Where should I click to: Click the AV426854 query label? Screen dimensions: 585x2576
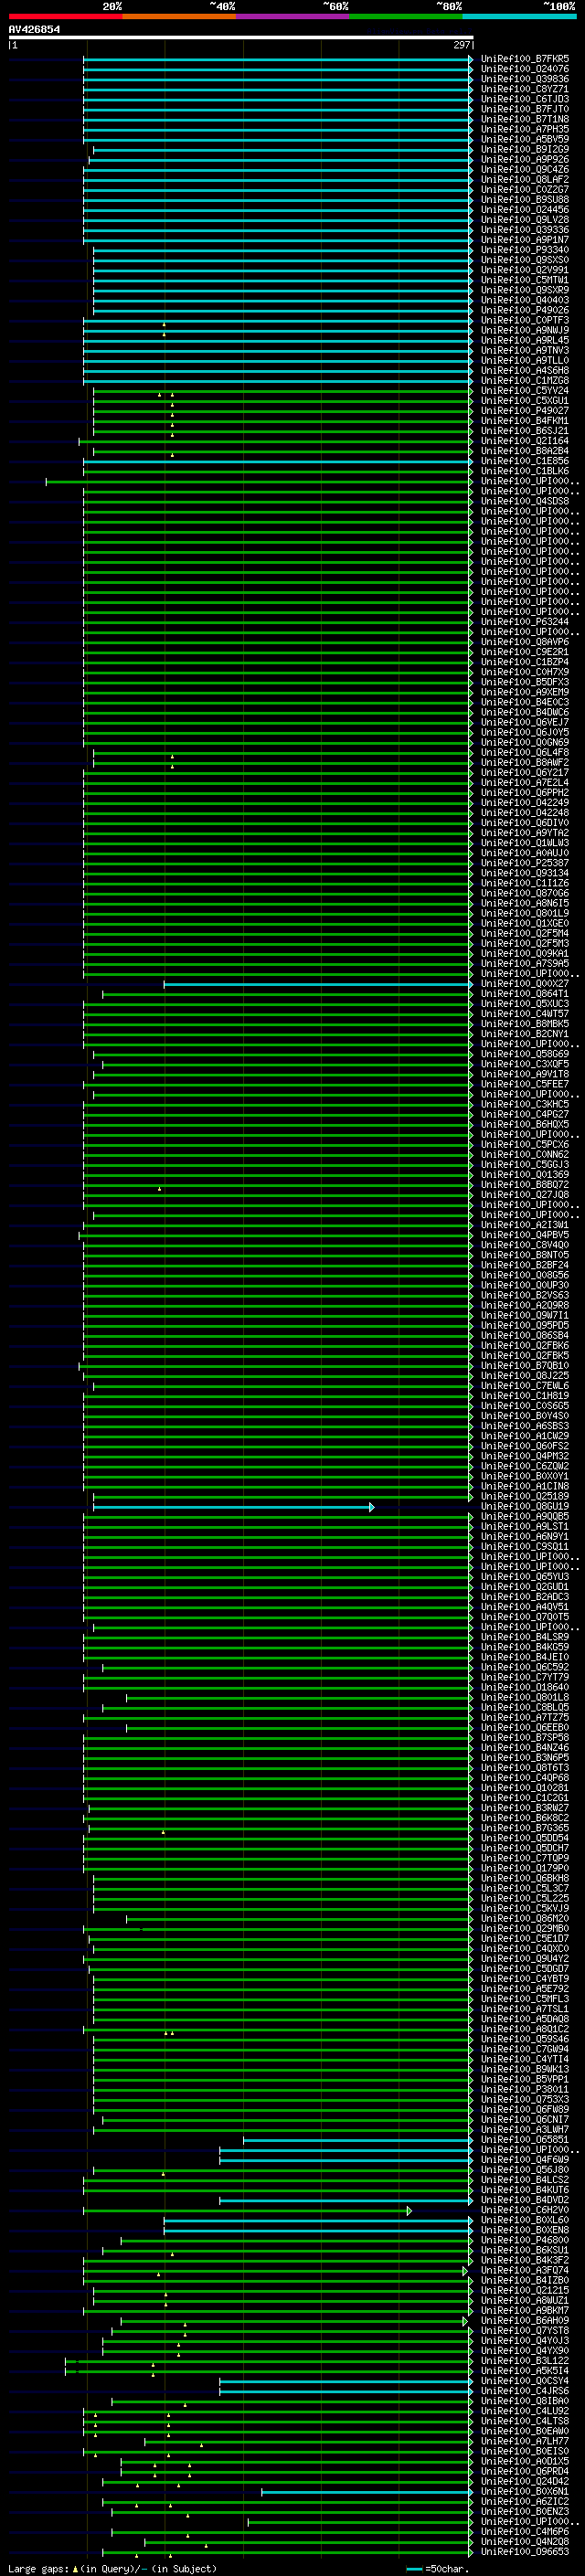coord(34,29)
